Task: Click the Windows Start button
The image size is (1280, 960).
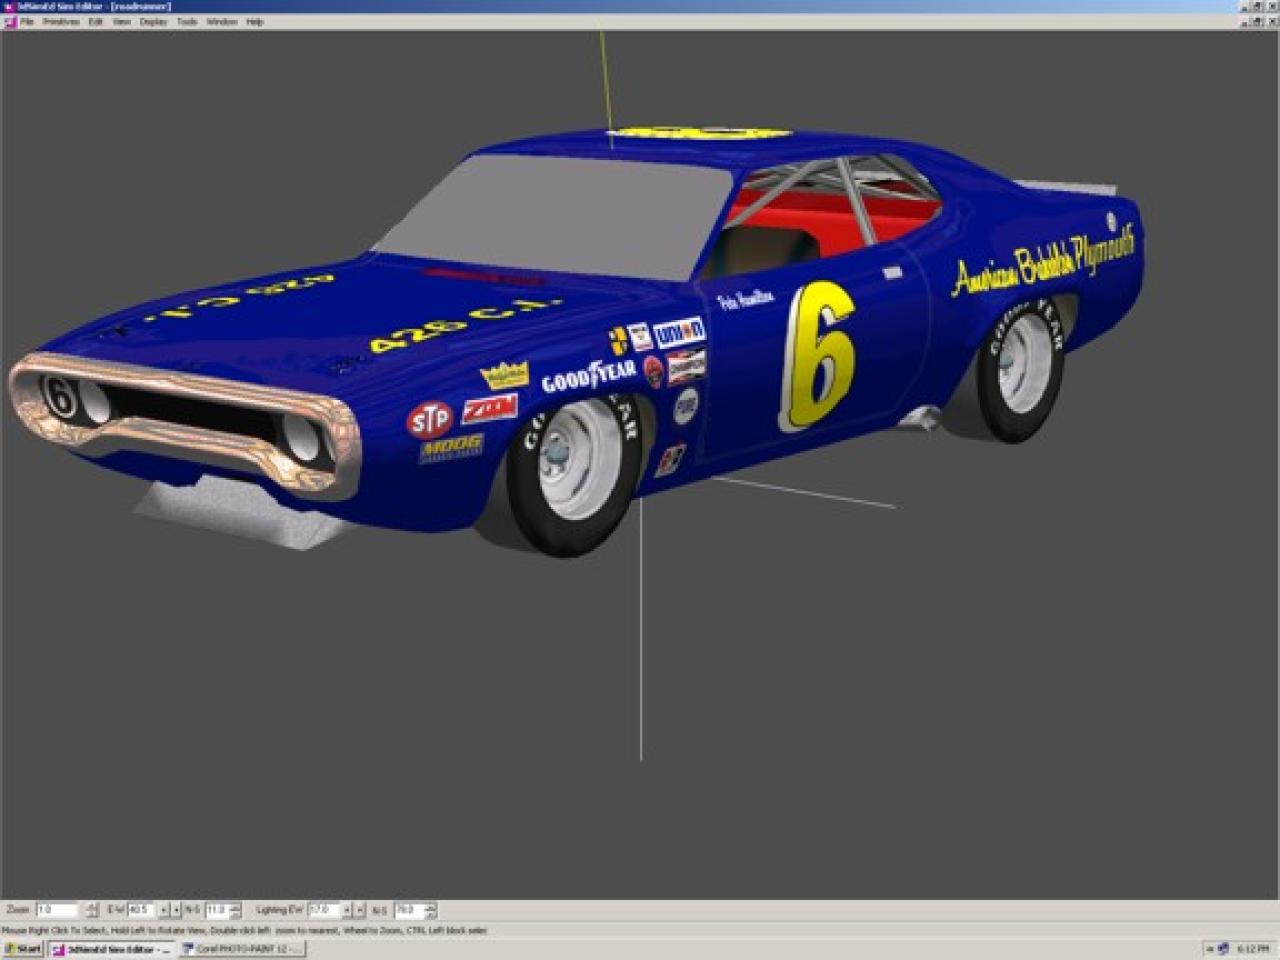Action: point(22,949)
